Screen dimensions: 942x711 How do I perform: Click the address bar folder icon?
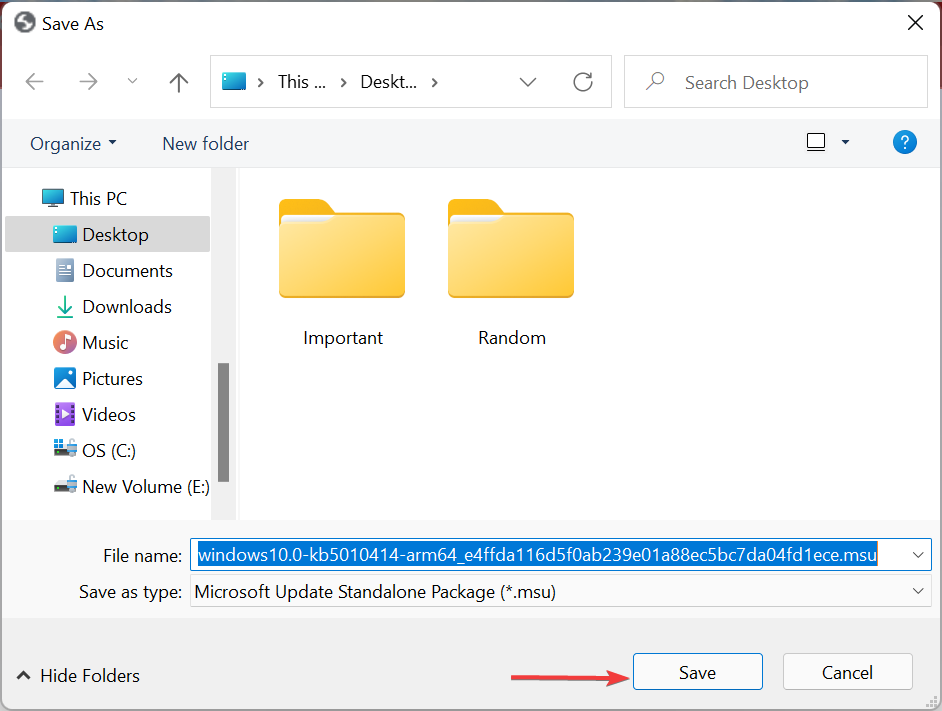point(234,81)
